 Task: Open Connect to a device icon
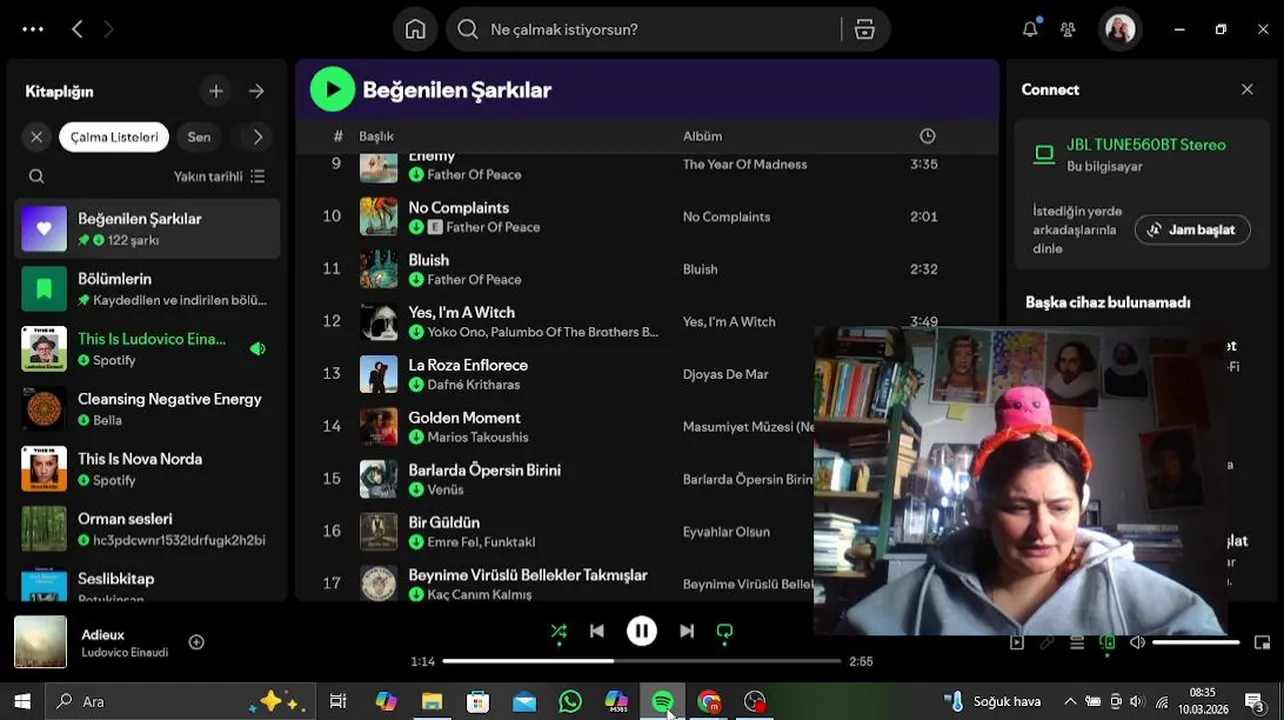point(1107,642)
